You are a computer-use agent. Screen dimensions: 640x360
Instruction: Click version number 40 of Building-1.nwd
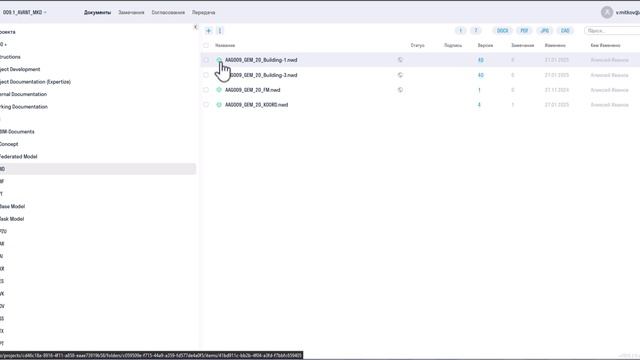click(480, 60)
